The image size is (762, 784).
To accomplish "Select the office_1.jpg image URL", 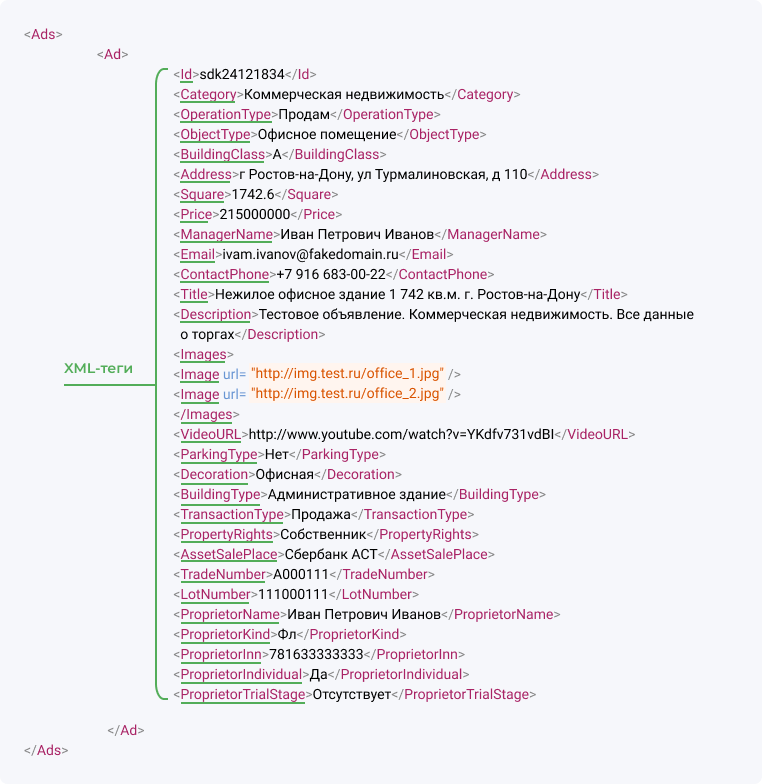I will coord(347,374).
